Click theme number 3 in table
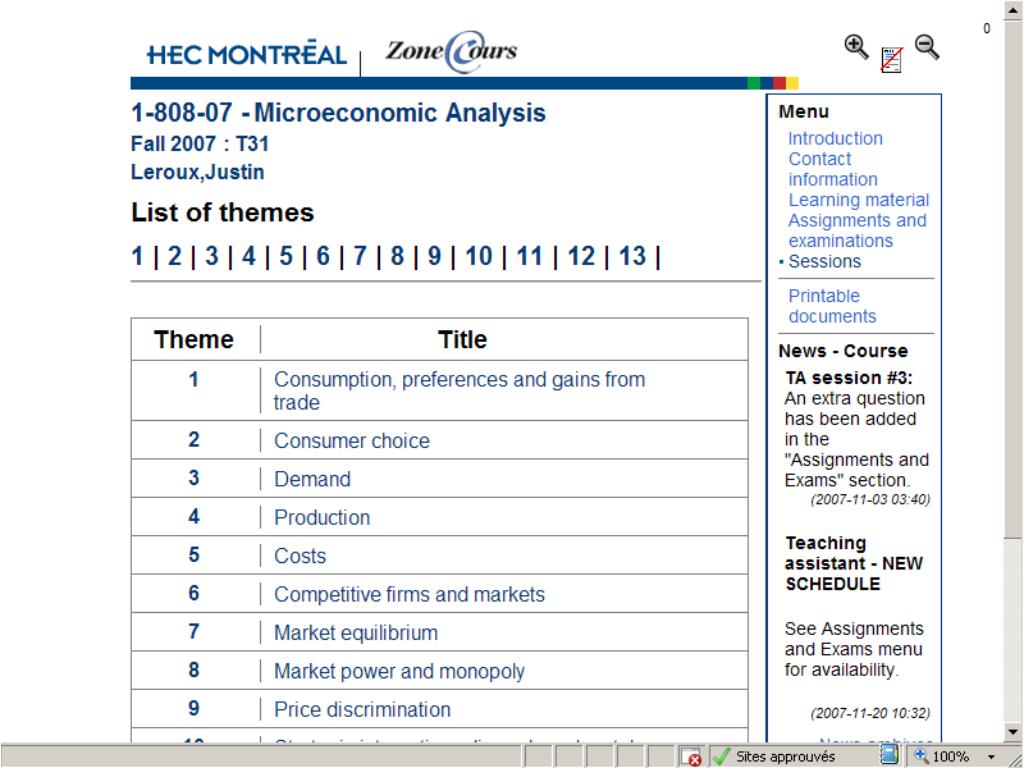 coord(194,478)
